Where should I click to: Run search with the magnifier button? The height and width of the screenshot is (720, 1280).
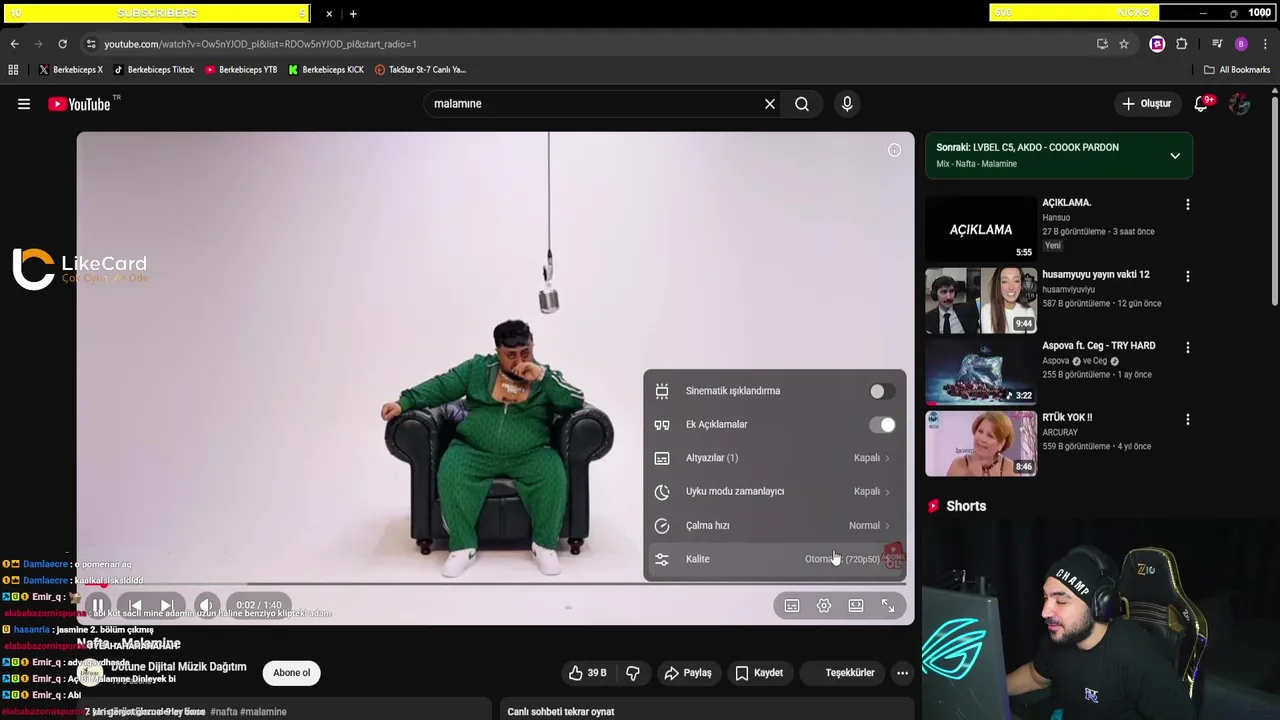(x=802, y=104)
